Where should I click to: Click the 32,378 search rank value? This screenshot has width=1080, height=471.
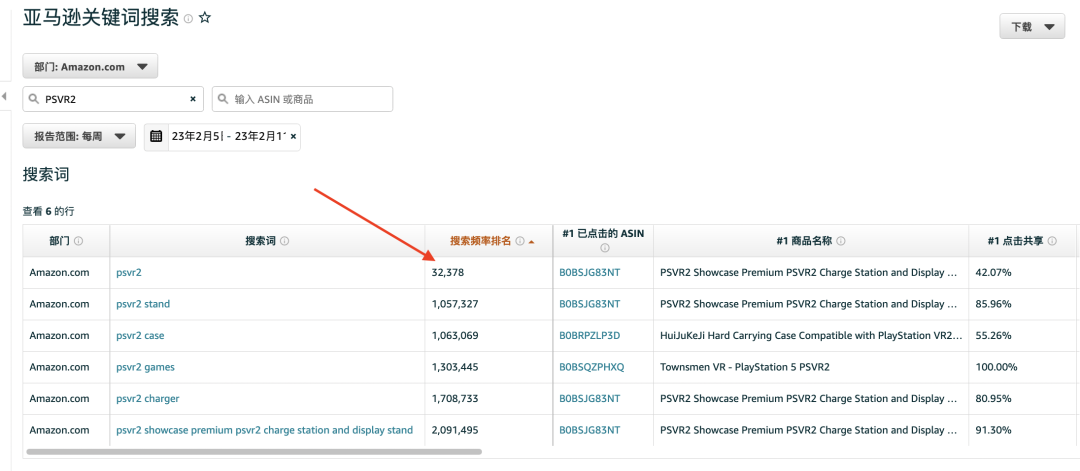pyautogui.click(x=448, y=273)
